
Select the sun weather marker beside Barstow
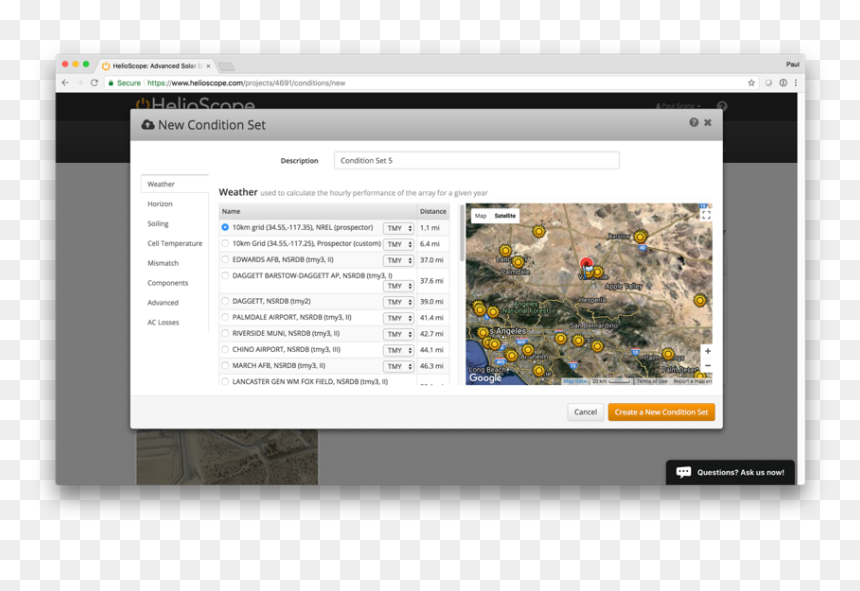640,237
